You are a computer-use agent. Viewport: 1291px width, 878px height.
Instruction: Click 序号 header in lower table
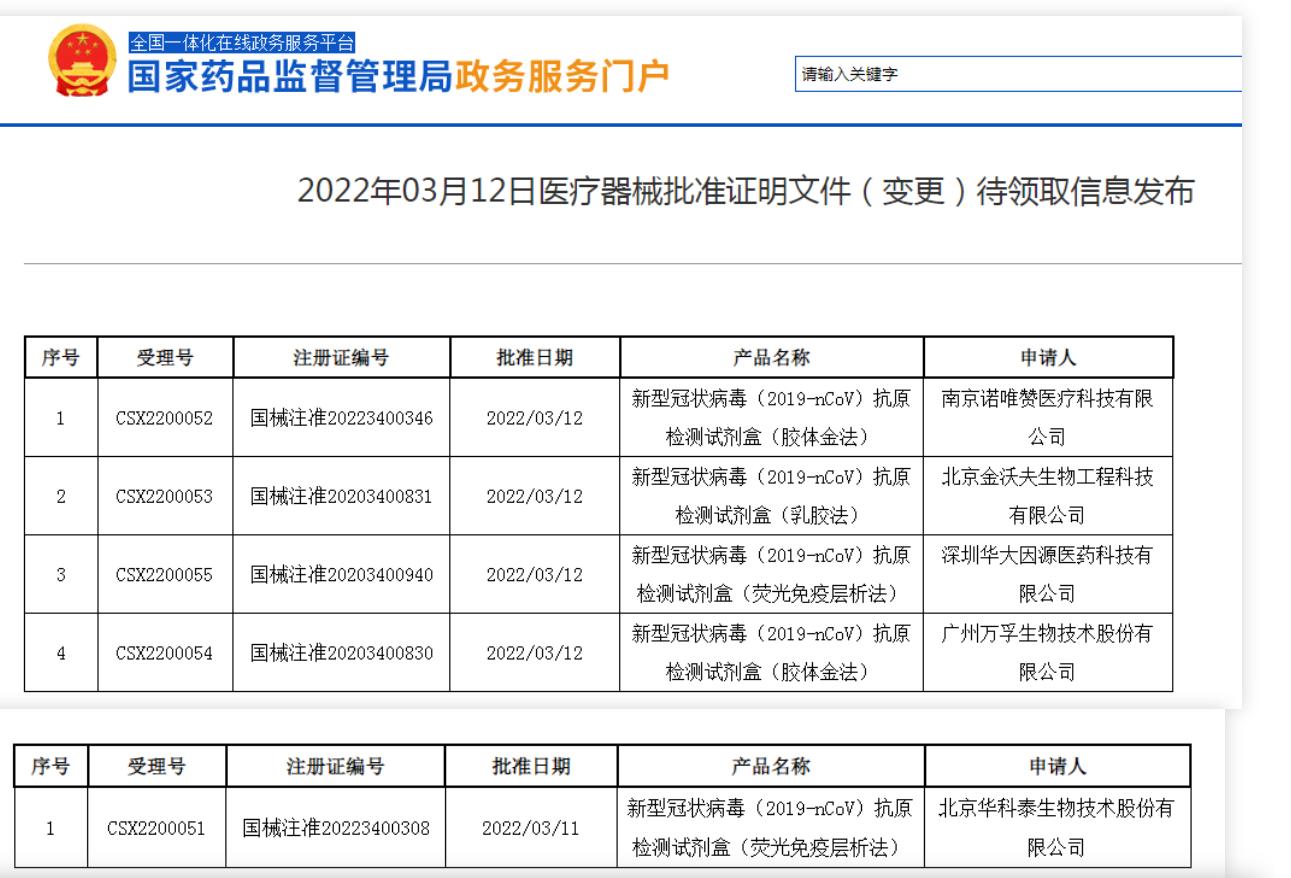coord(51,767)
